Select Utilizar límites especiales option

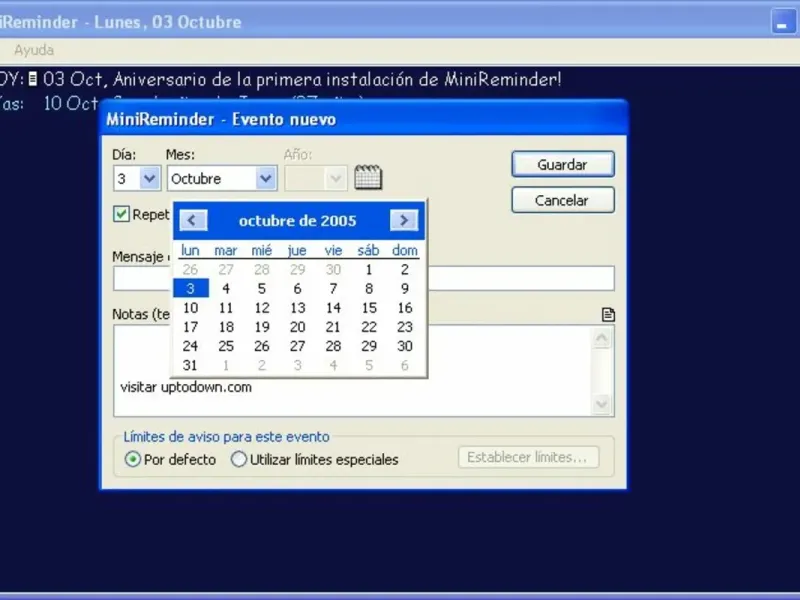tap(238, 459)
